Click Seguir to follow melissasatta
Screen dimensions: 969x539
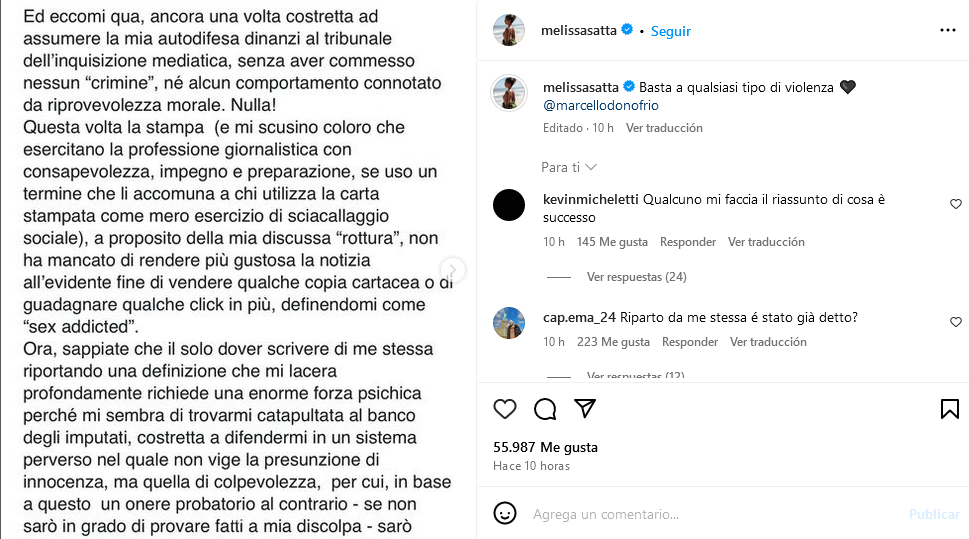[x=671, y=31]
